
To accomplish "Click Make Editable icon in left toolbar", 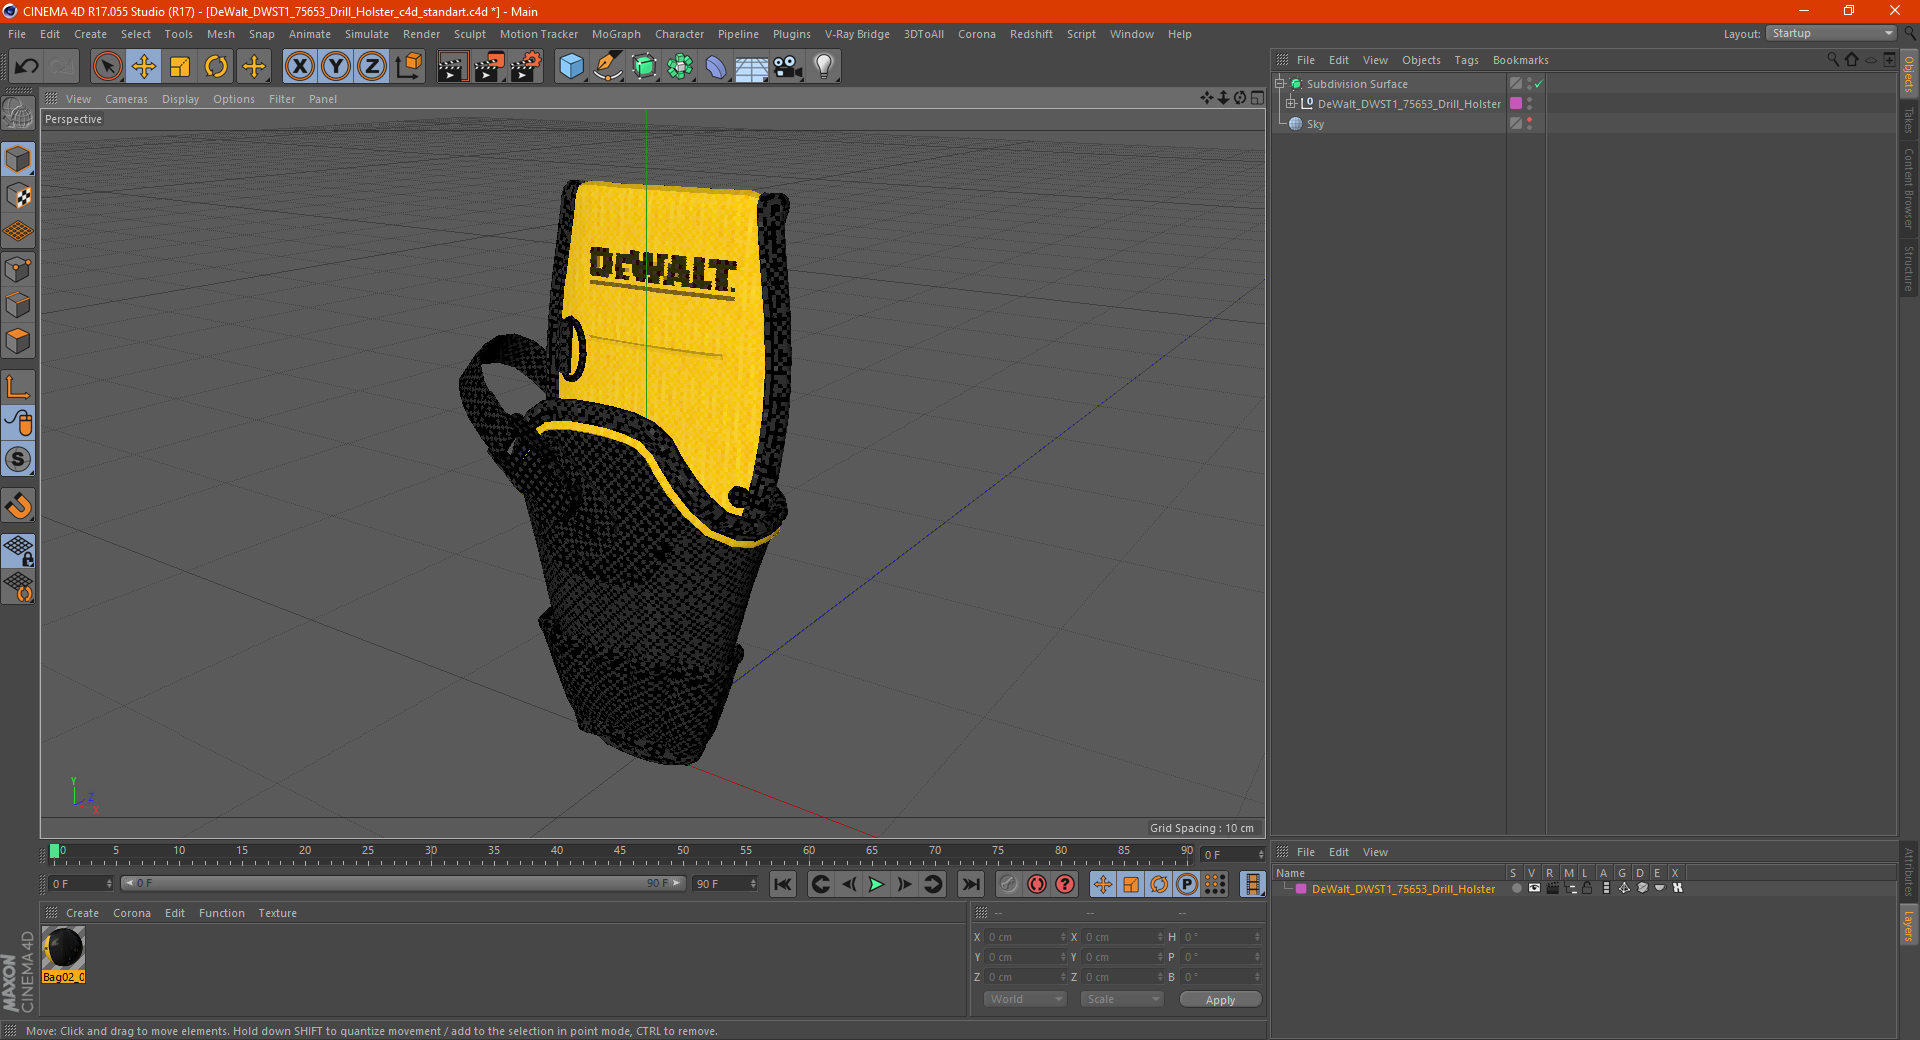I will click(x=18, y=114).
